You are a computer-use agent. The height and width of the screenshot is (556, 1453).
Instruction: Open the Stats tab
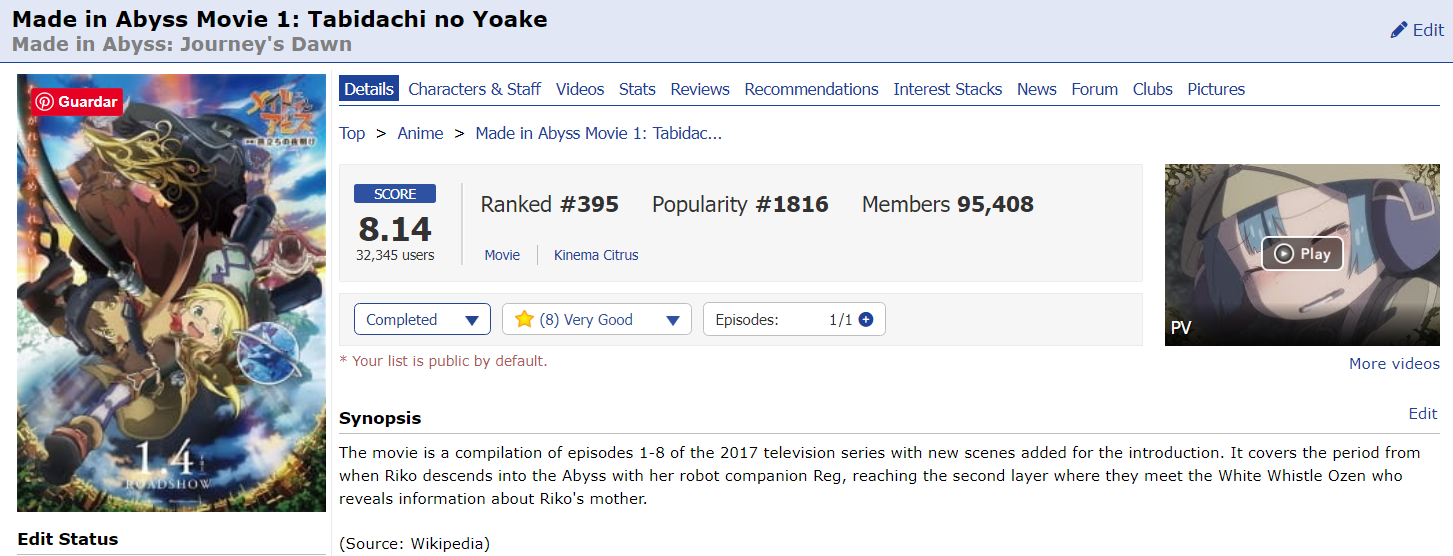point(637,89)
